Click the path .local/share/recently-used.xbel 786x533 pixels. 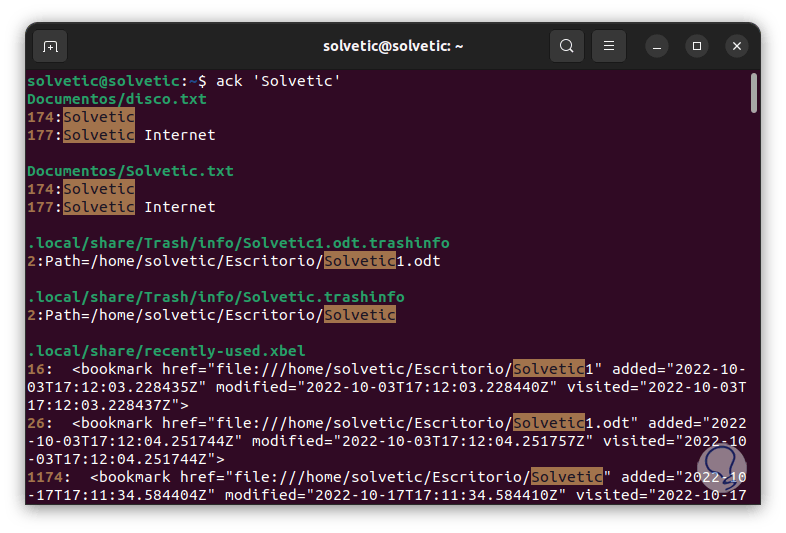(166, 351)
